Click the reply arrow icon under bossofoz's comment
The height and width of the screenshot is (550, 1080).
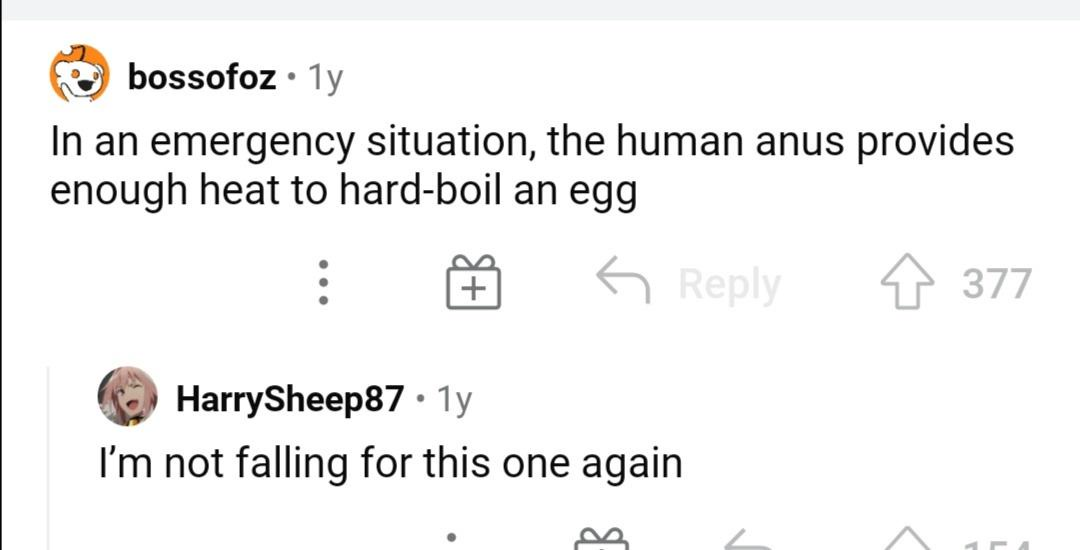(x=623, y=279)
